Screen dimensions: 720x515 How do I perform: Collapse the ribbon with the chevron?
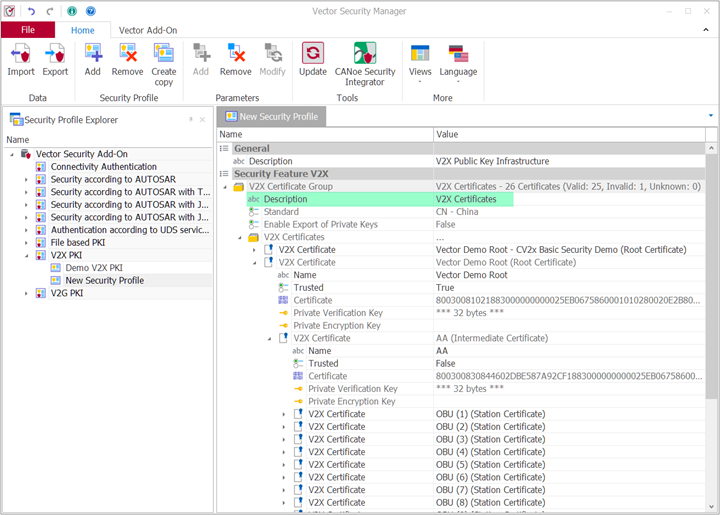[706, 30]
